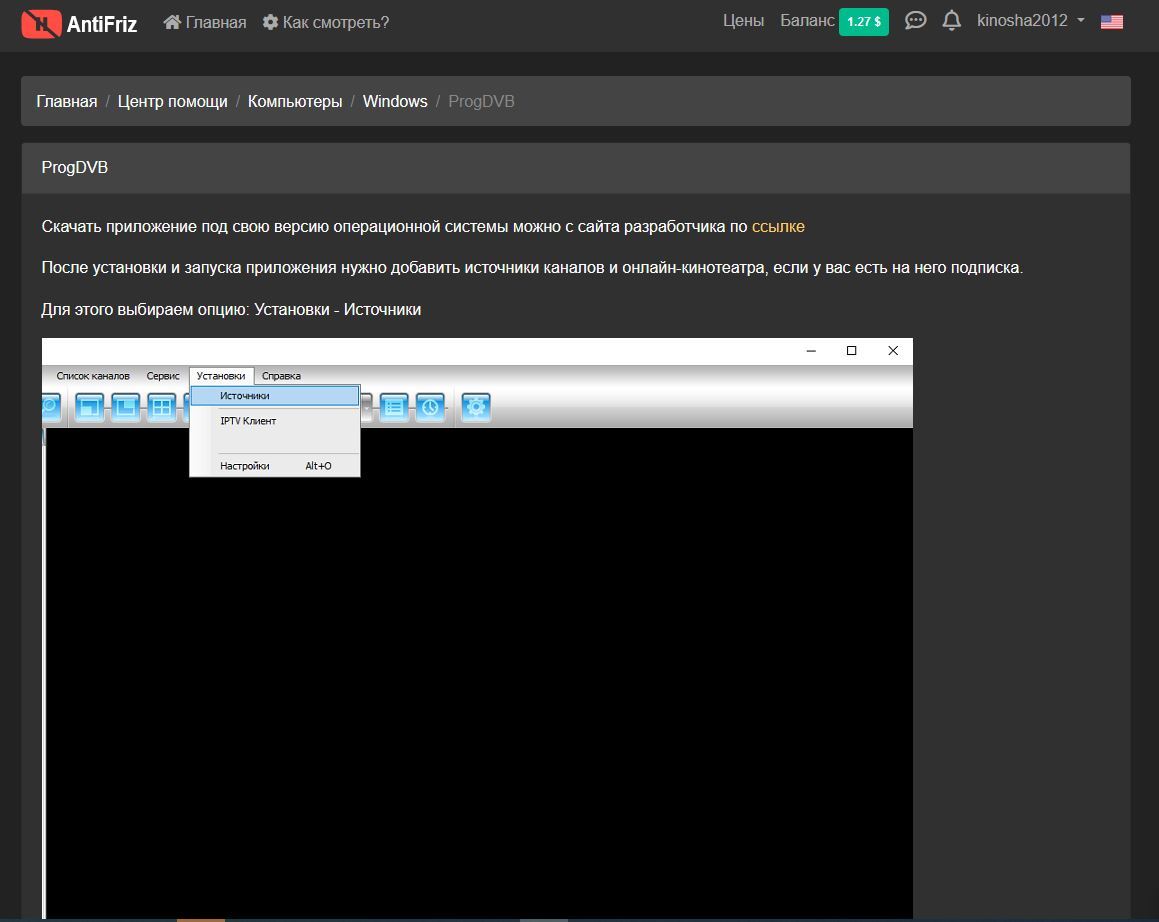Click the AntiFriz logo
The image size is (1159, 922).
pyautogui.click(x=79, y=24)
